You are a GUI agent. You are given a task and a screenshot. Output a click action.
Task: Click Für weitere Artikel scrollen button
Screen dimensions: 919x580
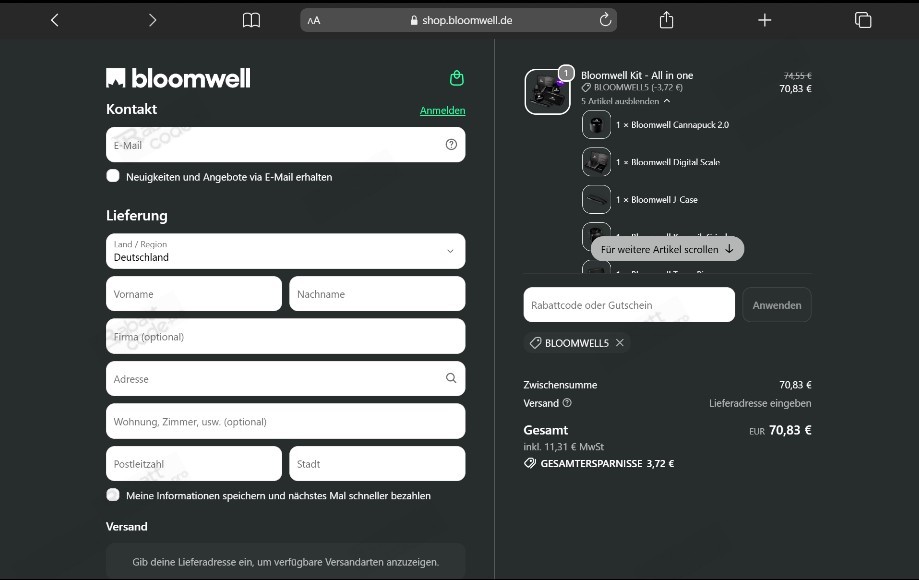(x=668, y=249)
